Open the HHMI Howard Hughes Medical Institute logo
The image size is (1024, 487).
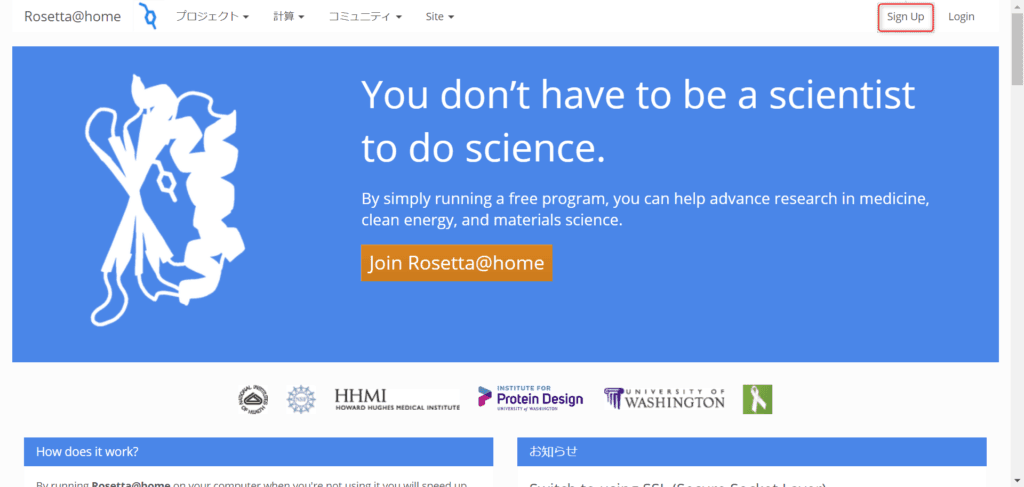coord(397,400)
